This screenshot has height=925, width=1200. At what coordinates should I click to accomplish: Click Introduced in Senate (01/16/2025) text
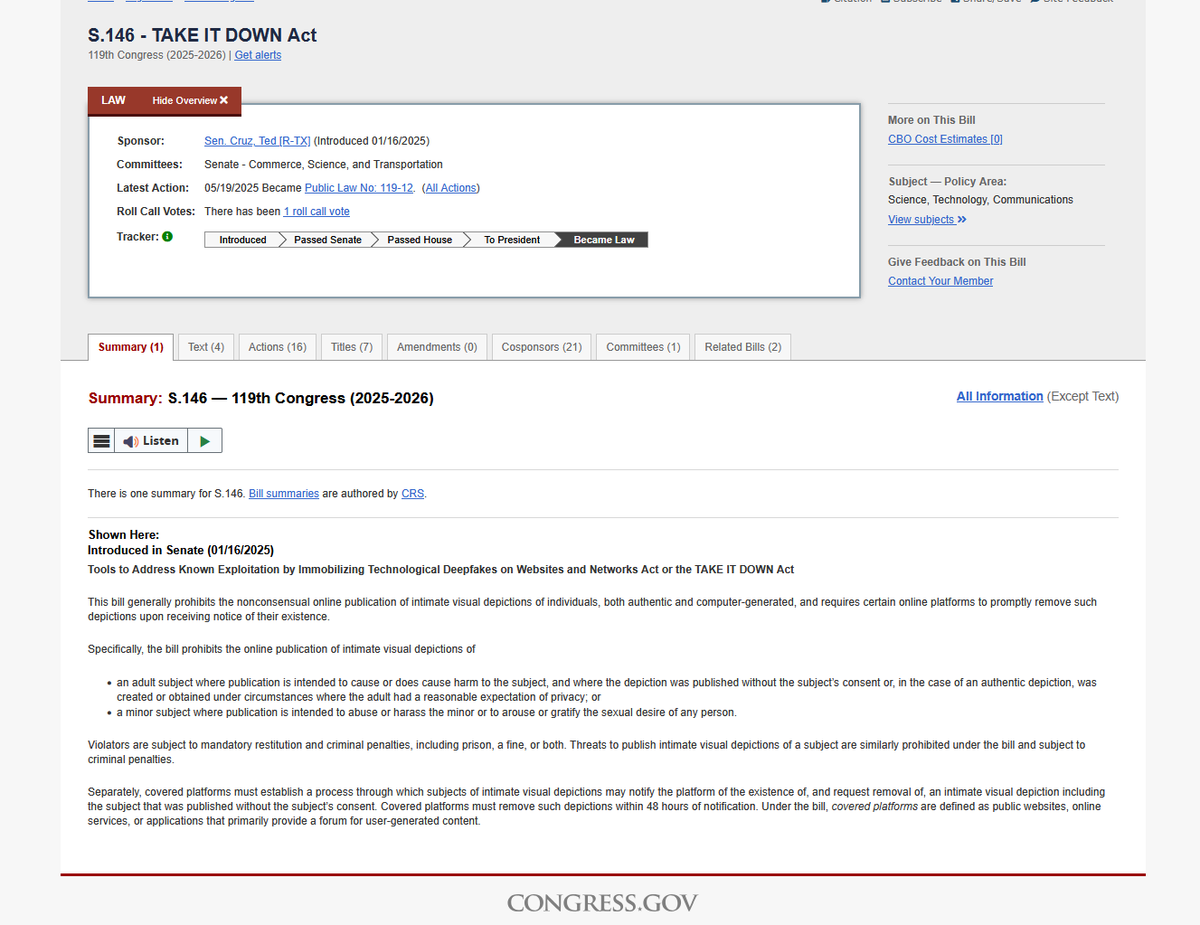[181, 550]
